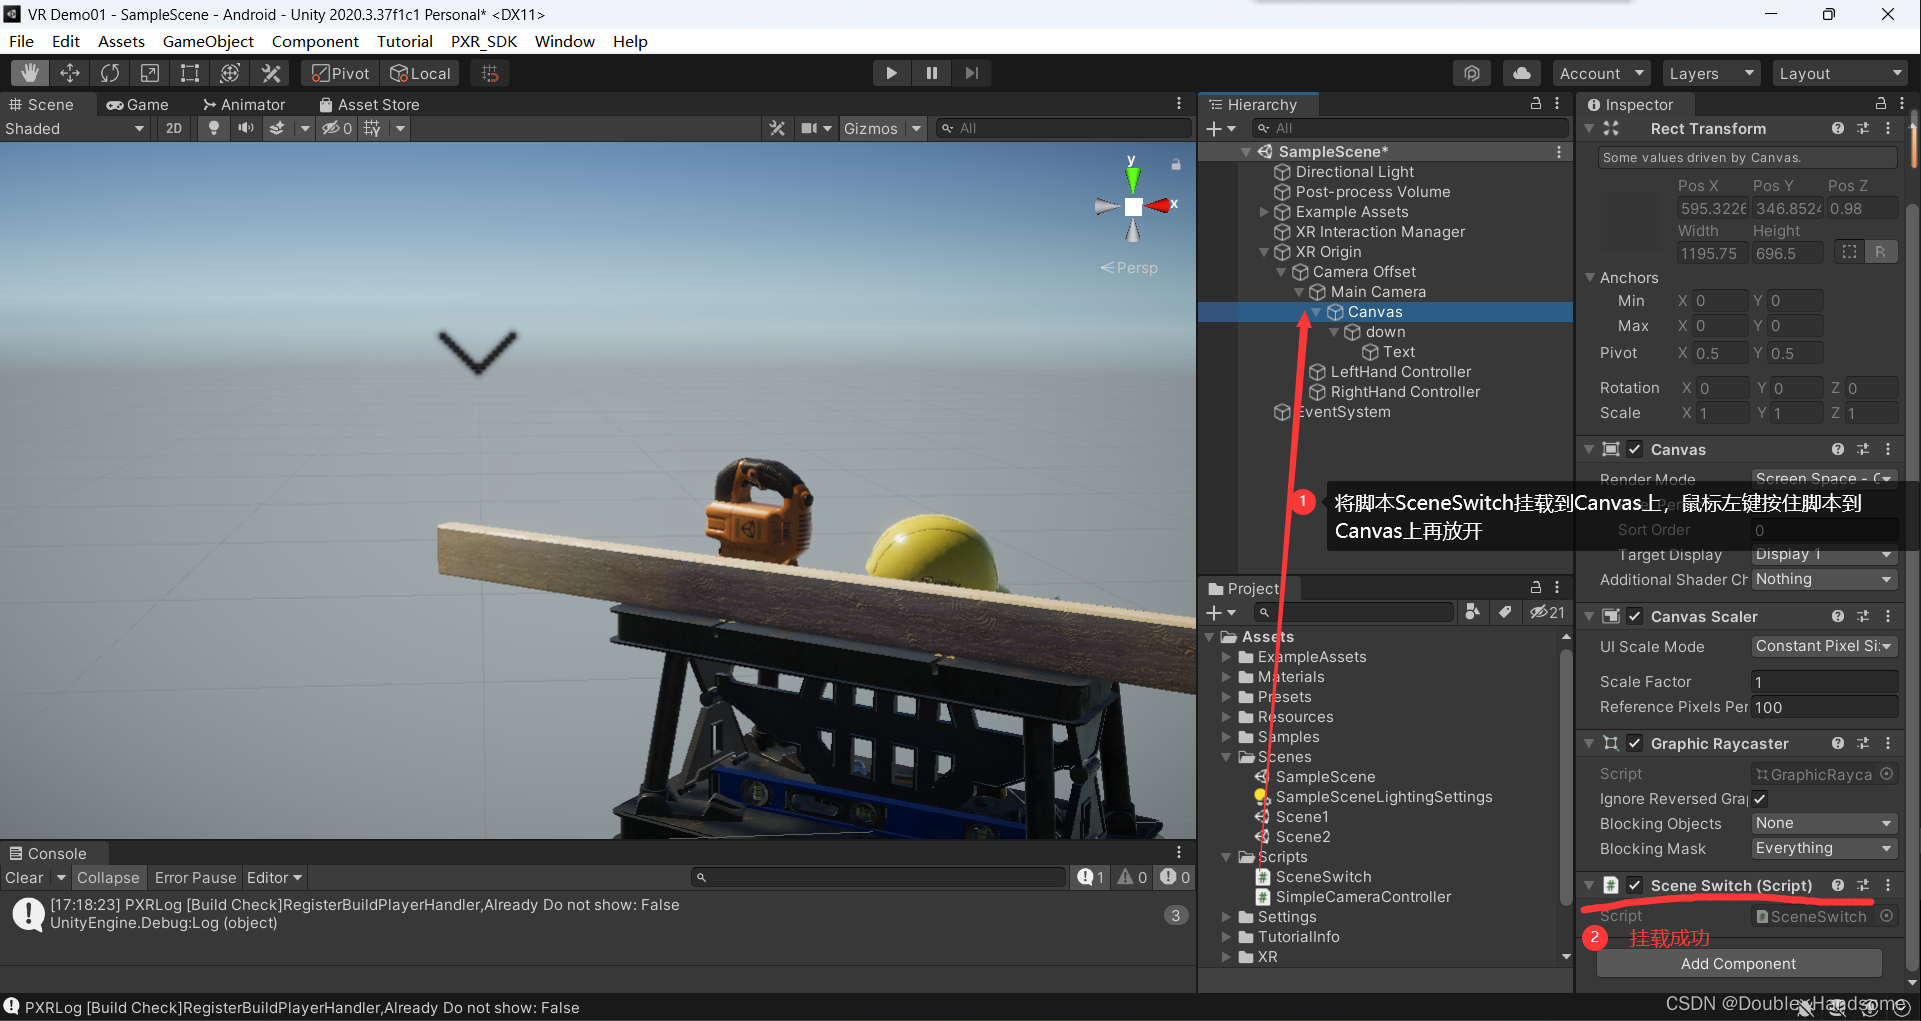Switch to the Game tab
Image resolution: width=1921 pixels, height=1021 pixels.
point(138,104)
